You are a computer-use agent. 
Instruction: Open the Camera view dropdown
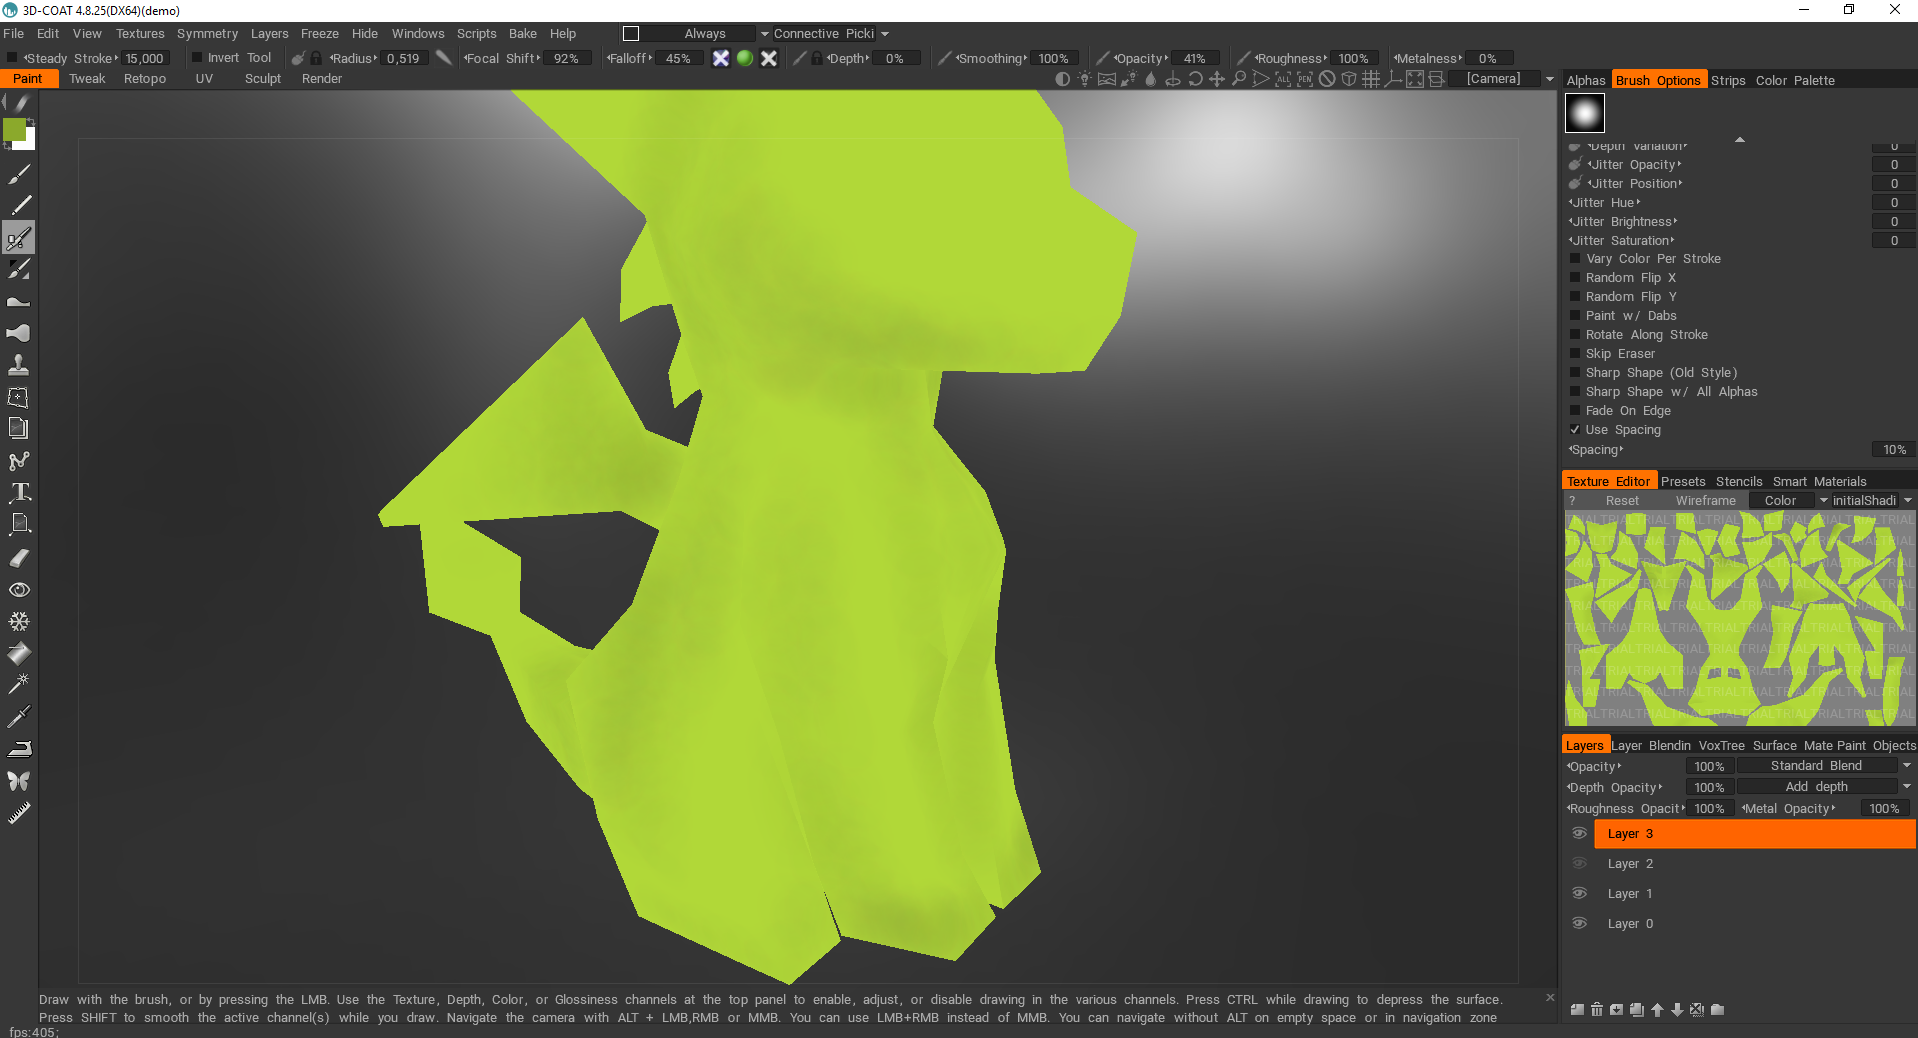point(1549,79)
